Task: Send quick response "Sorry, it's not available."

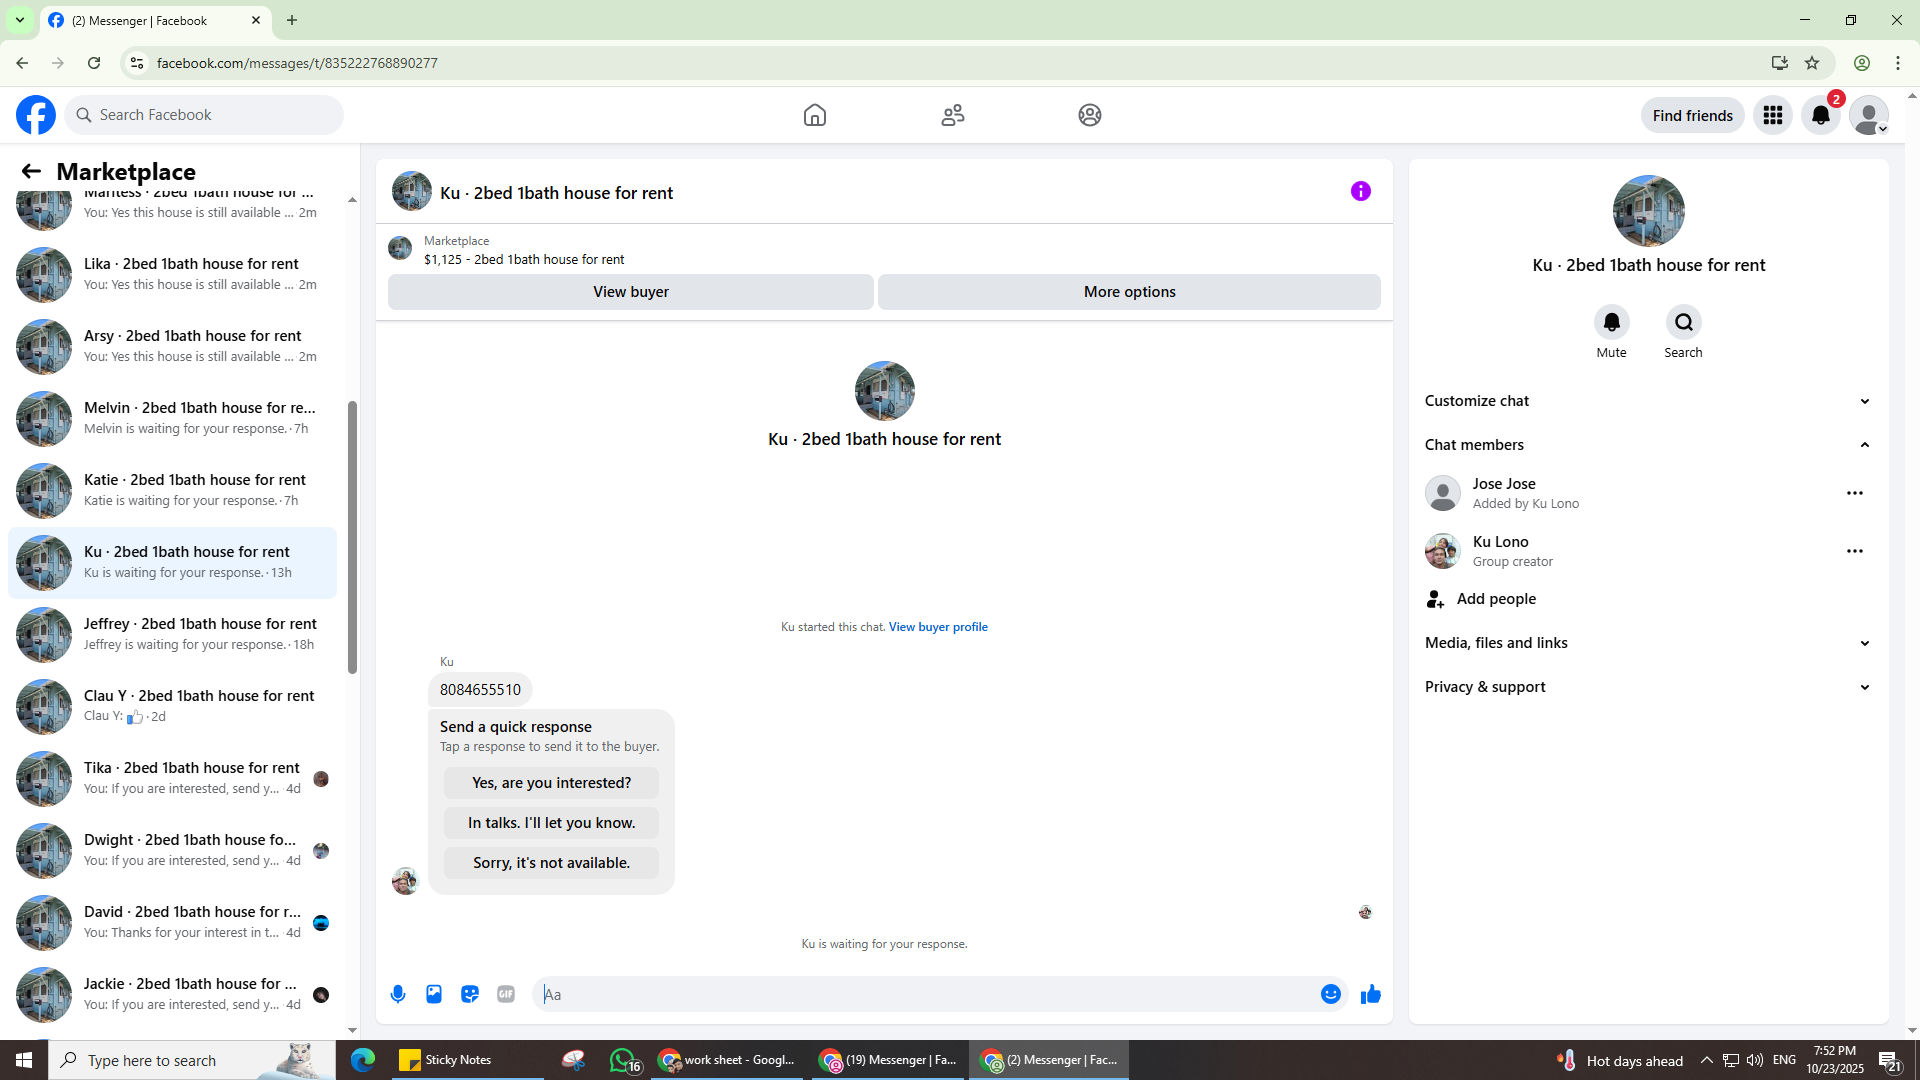Action: (x=551, y=863)
